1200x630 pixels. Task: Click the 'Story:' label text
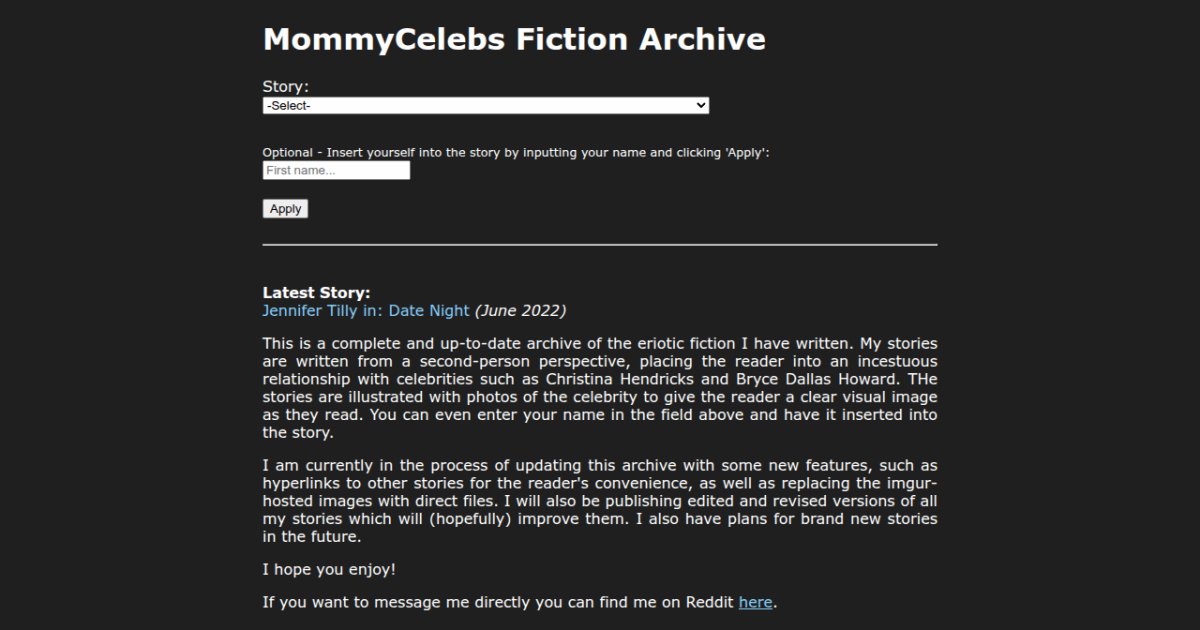pyautogui.click(x=285, y=87)
